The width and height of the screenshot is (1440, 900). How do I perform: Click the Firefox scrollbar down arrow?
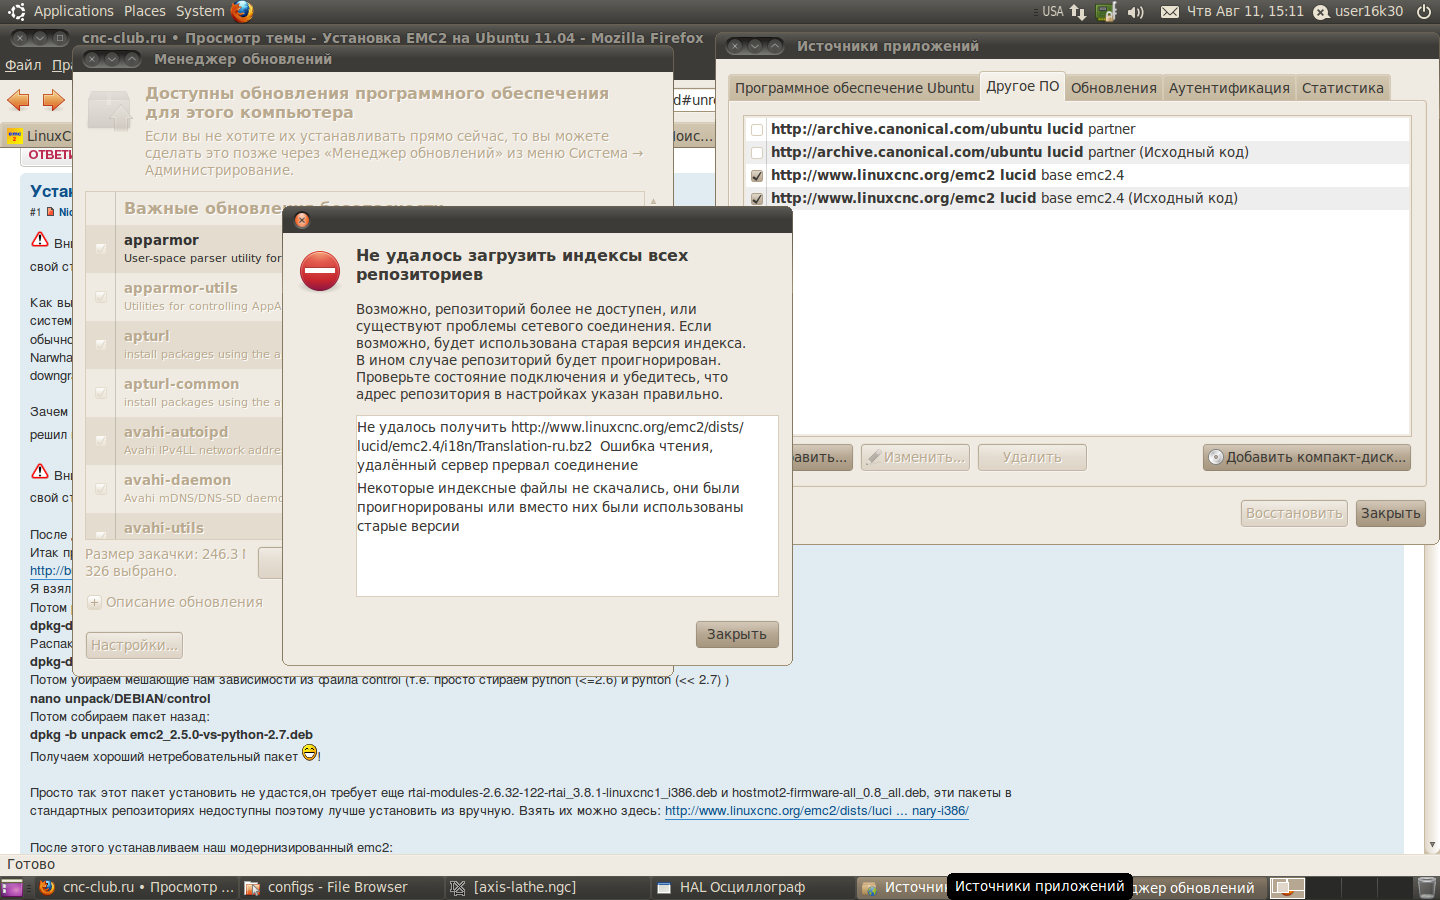click(x=1432, y=845)
